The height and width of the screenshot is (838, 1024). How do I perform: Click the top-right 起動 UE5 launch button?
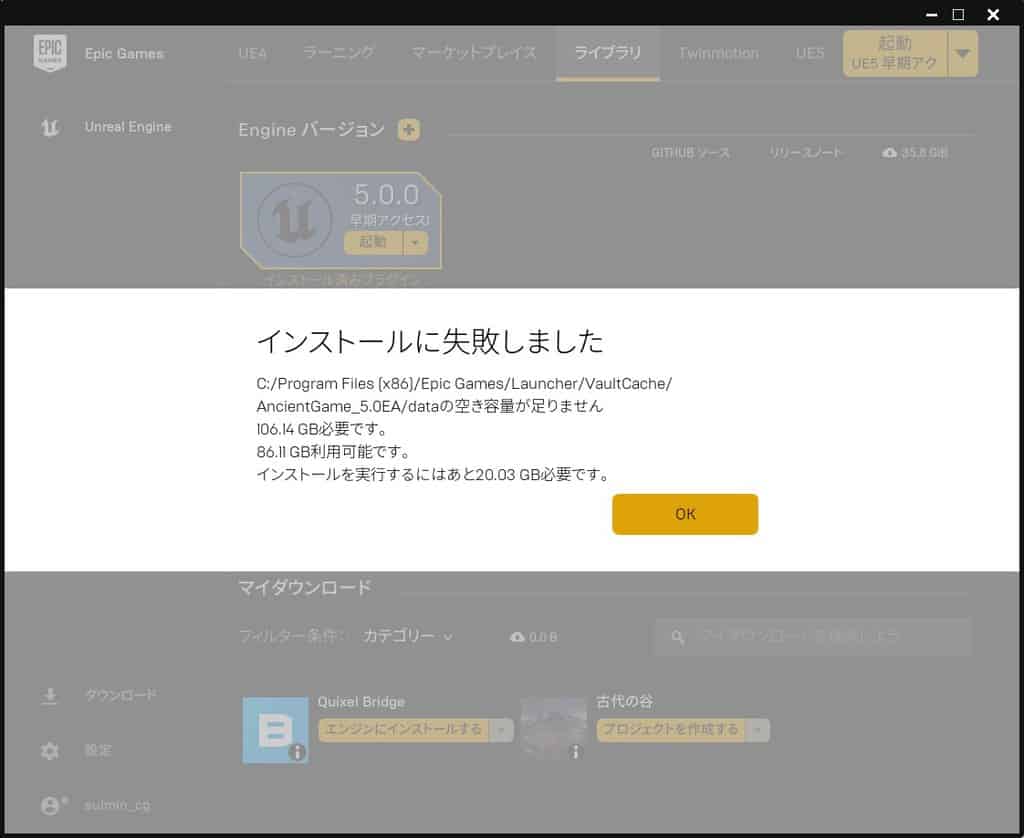[895, 54]
